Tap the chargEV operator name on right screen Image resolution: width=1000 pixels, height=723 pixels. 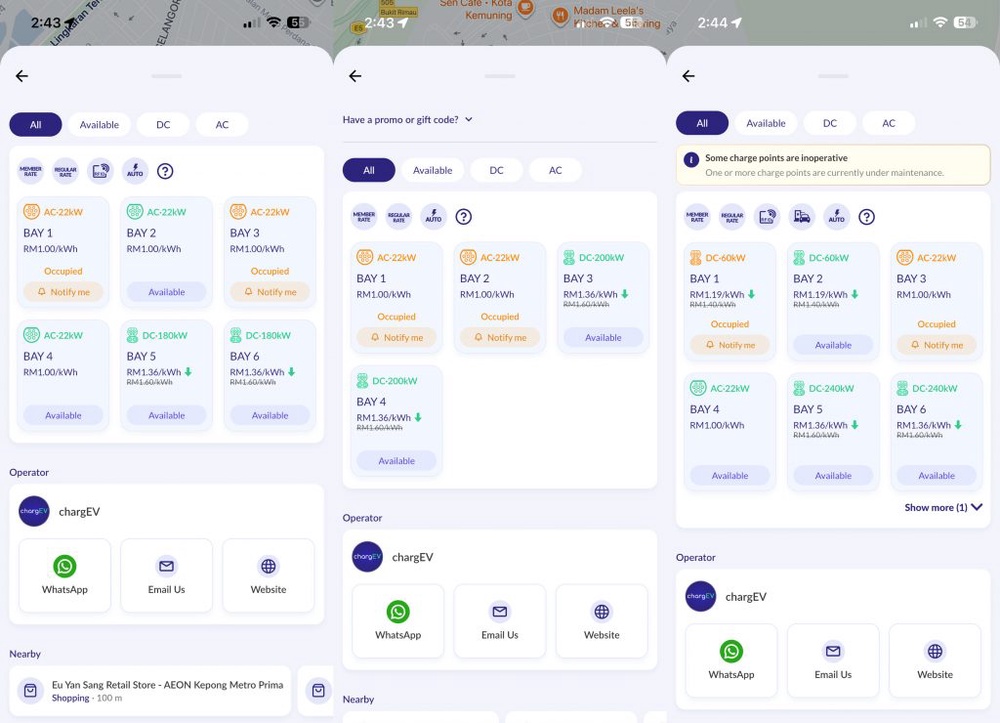pyautogui.click(x=746, y=597)
